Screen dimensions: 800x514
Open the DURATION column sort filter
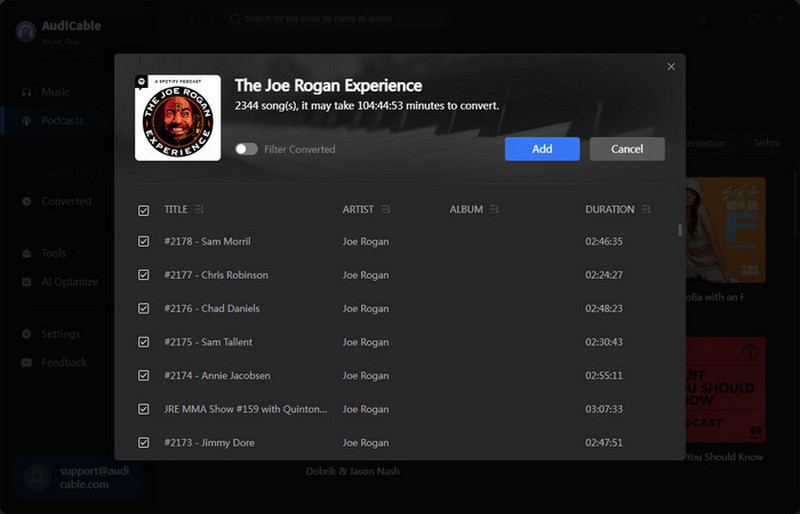pyautogui.click(x=646, y=210)
